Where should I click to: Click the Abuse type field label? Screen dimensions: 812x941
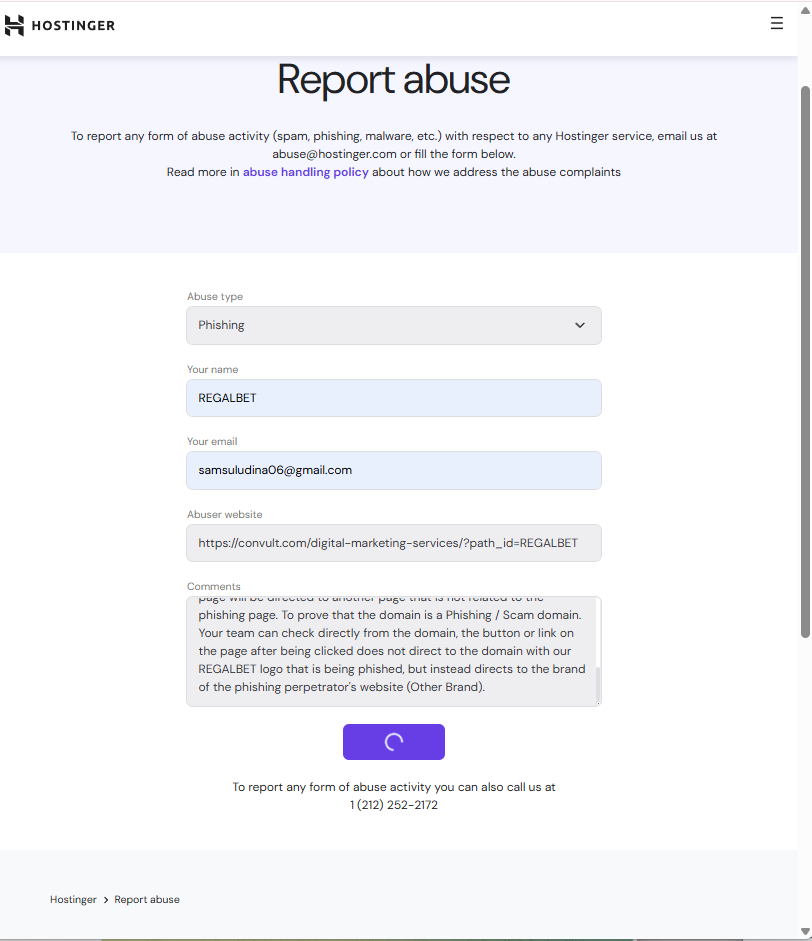click(x=215, y=296)
